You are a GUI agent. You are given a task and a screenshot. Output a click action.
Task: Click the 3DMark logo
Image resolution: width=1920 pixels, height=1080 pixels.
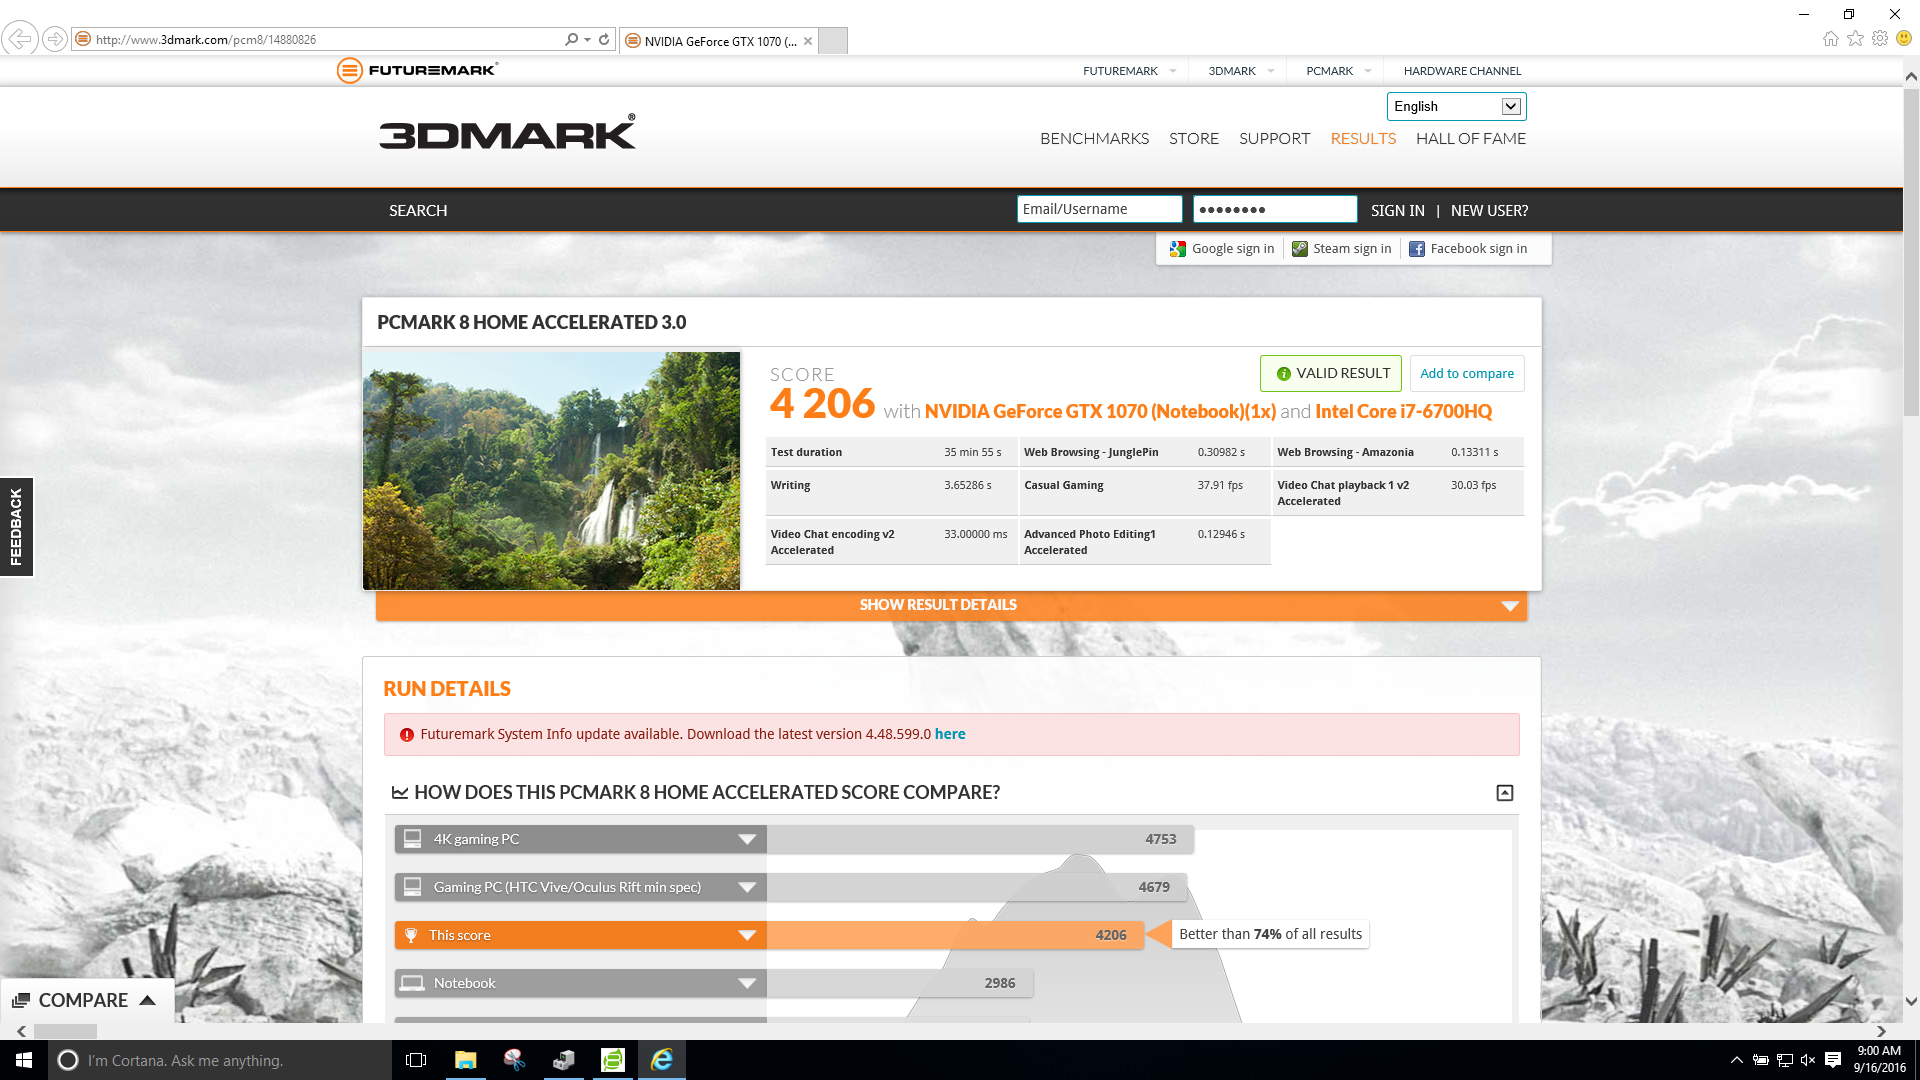(507, 133)
